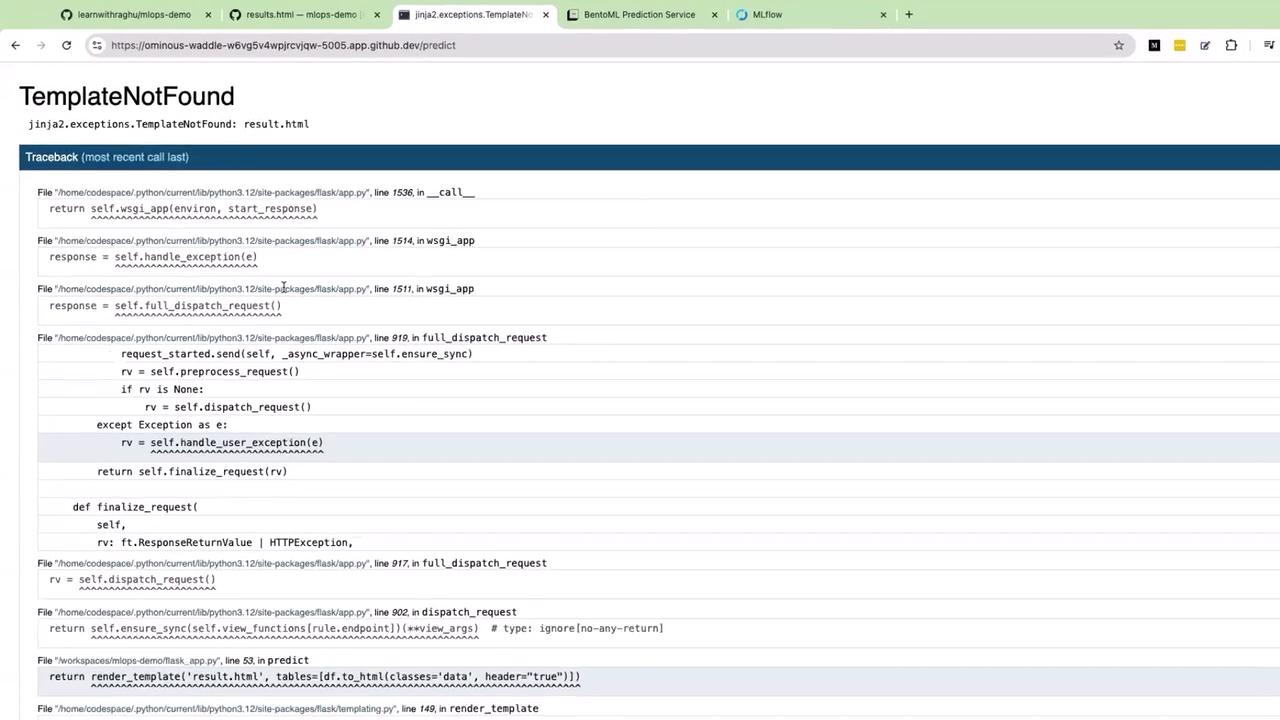The image size is (1280, 720).
Task: Bookmark this page with the star icon
Action: tap(1118, 45)
